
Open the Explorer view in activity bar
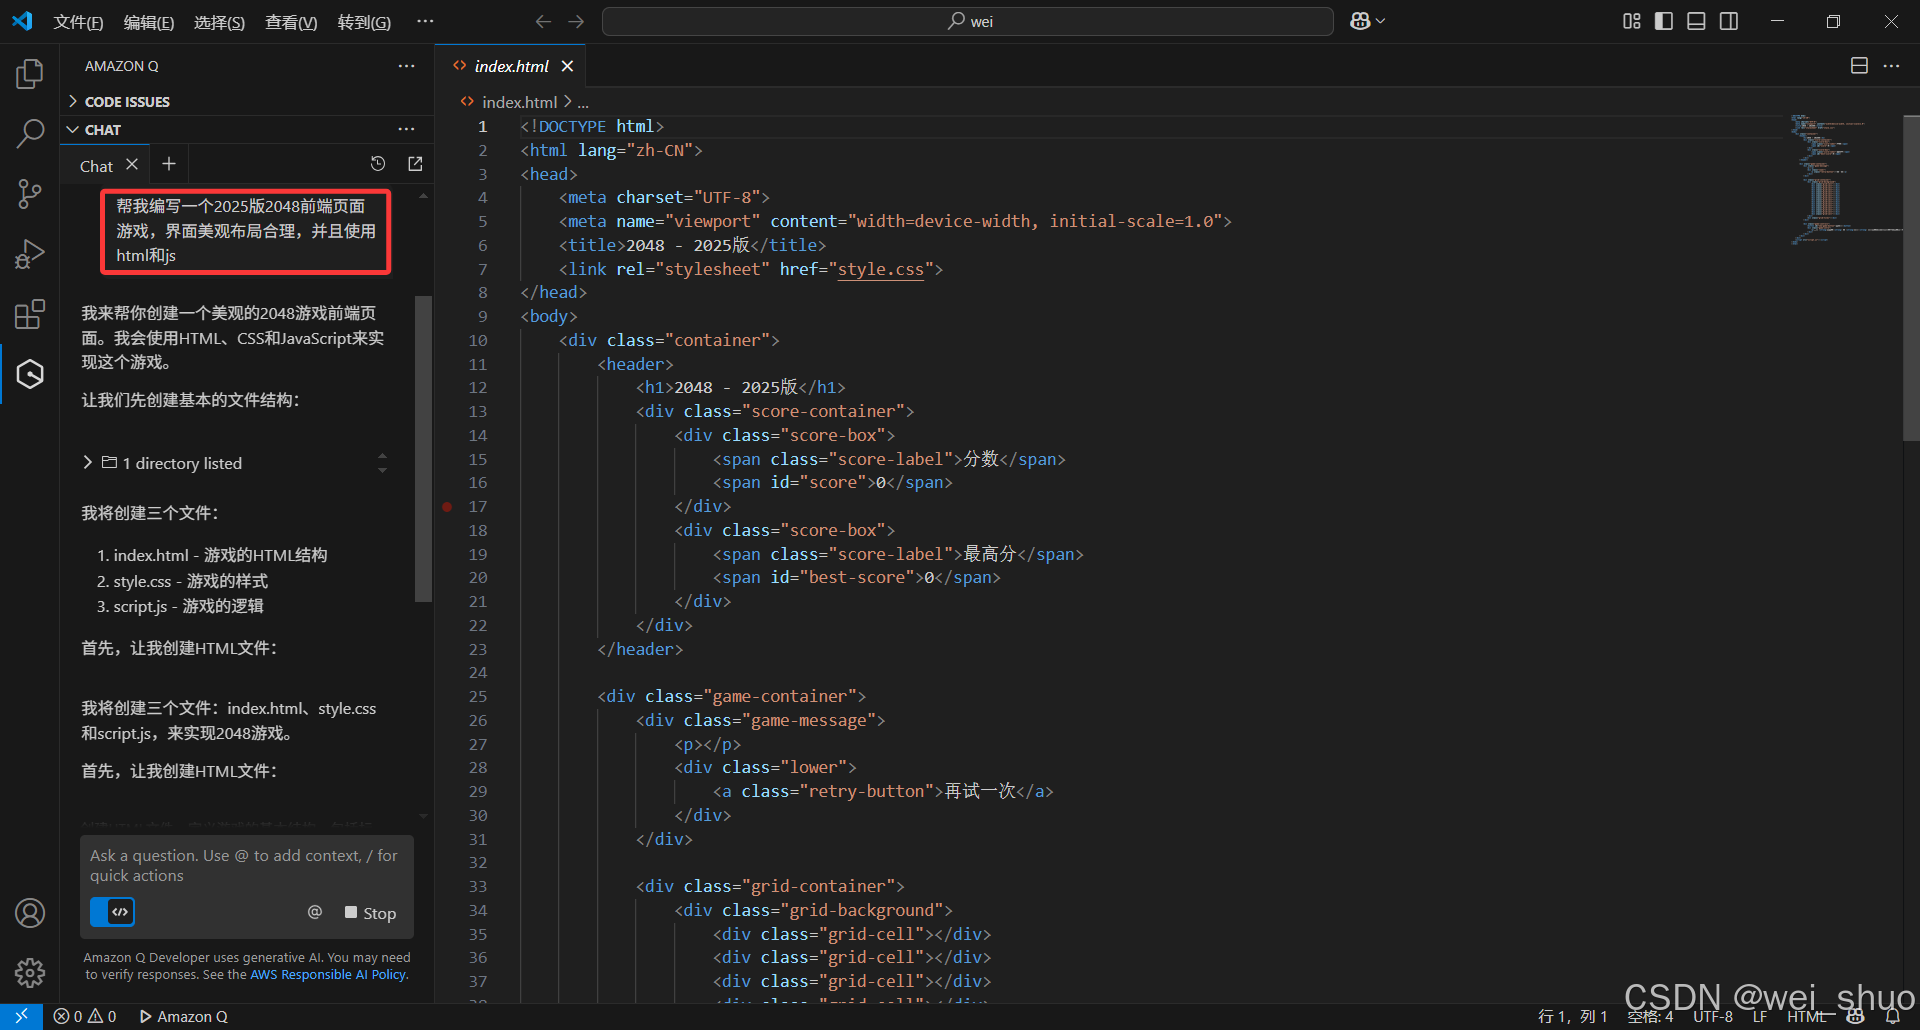tap(30, 73)
